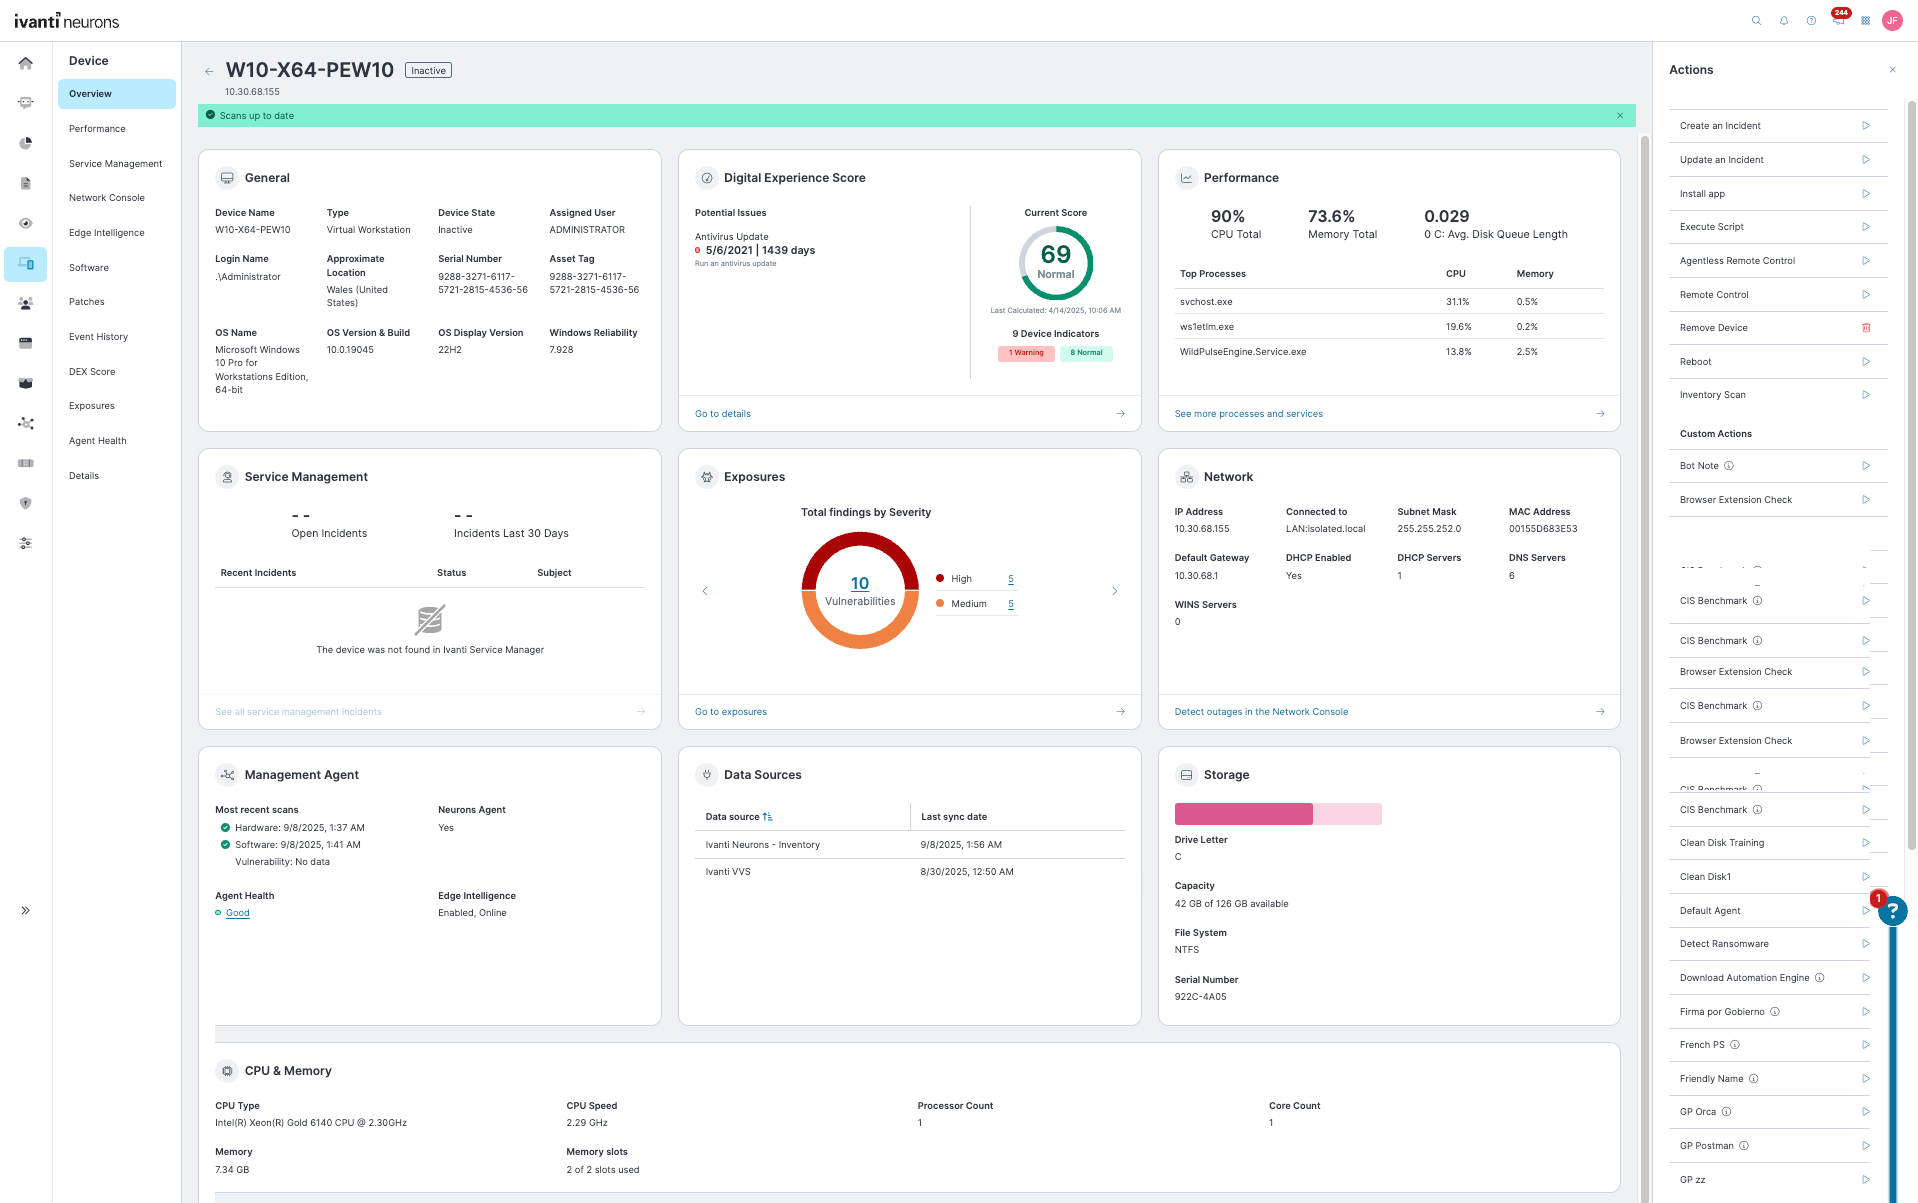Show next exposures chart with right chevron
This screenshot has height=1203, width=1918.
tap(1115, 591)
